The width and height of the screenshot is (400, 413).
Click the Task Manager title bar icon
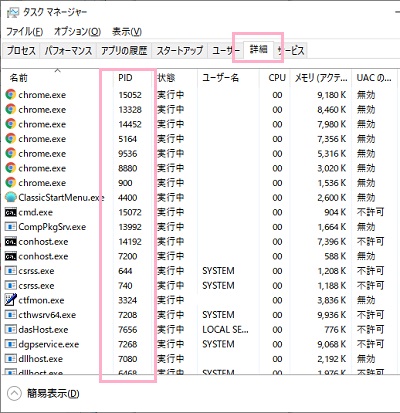tap(13, 13)
